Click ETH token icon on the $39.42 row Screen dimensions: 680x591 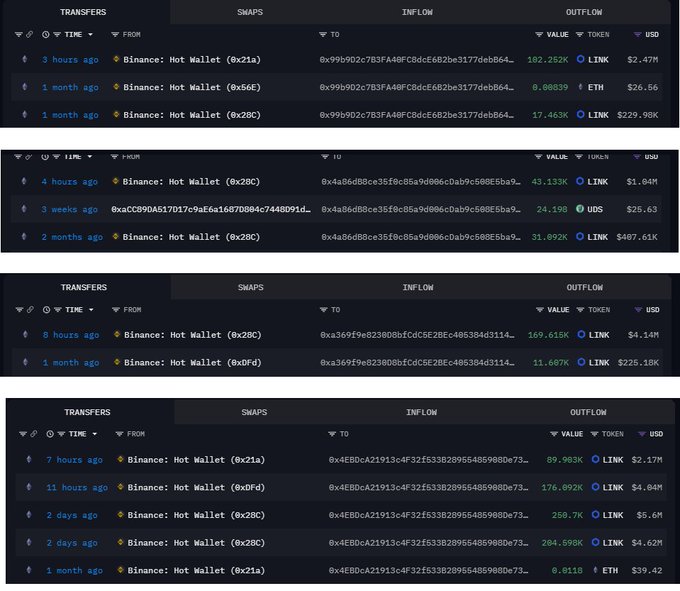[x=595, y=570]
